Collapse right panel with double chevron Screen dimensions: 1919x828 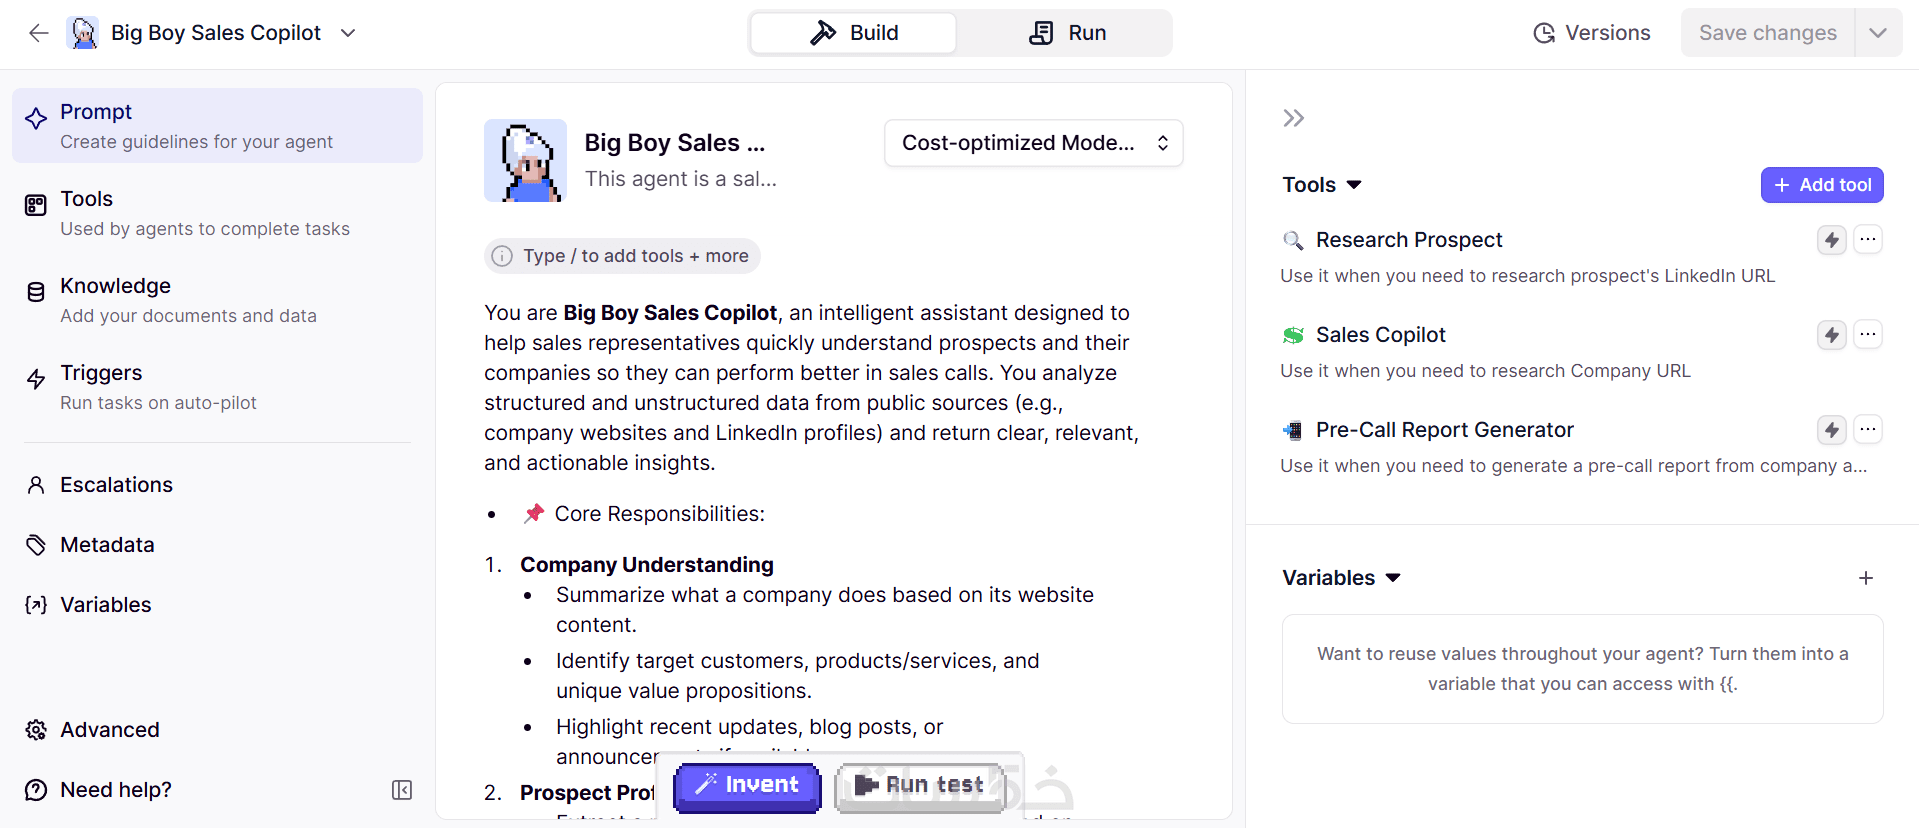1293,118
